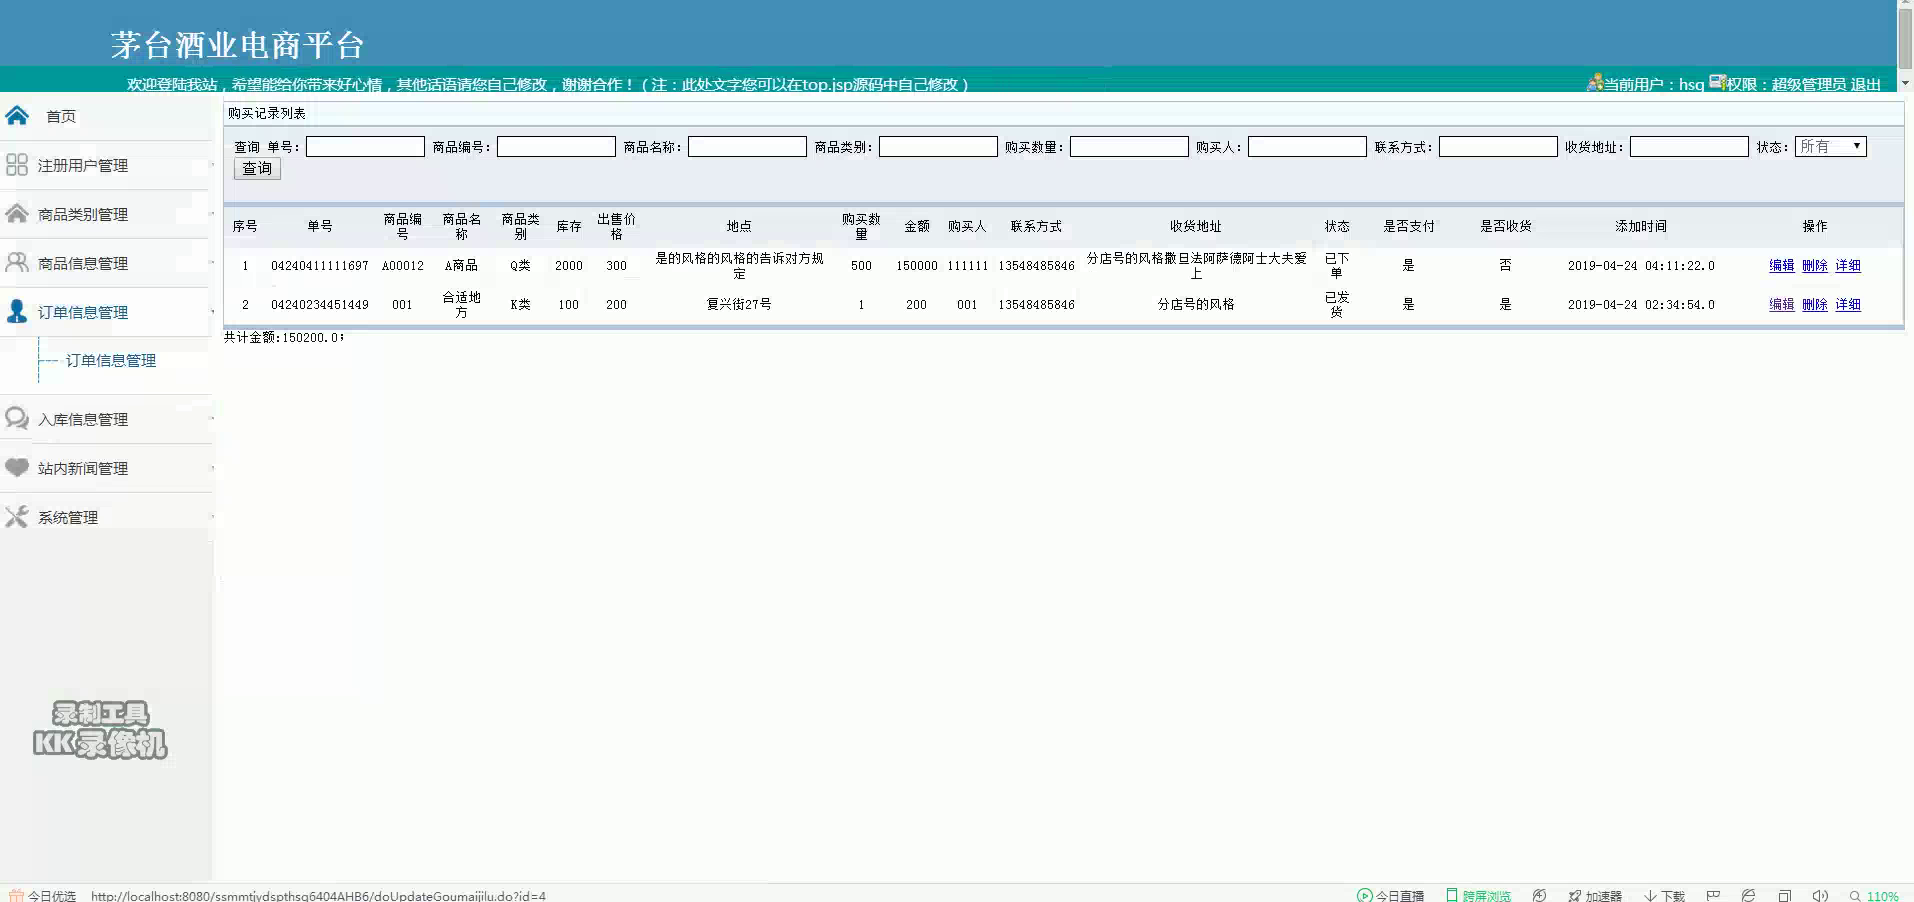Click 详细 for order 04240234451449
The image size is (1914, 902).
[1847, 304]
